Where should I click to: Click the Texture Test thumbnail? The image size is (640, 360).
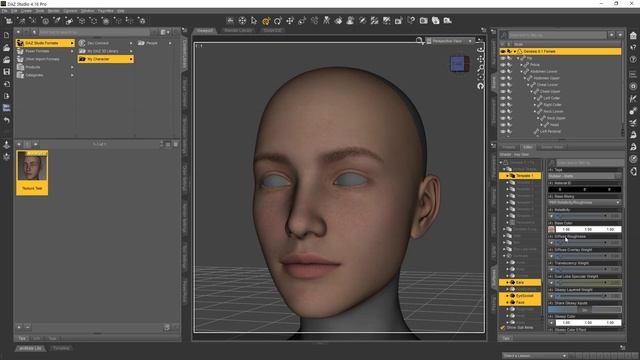[32, 172]
